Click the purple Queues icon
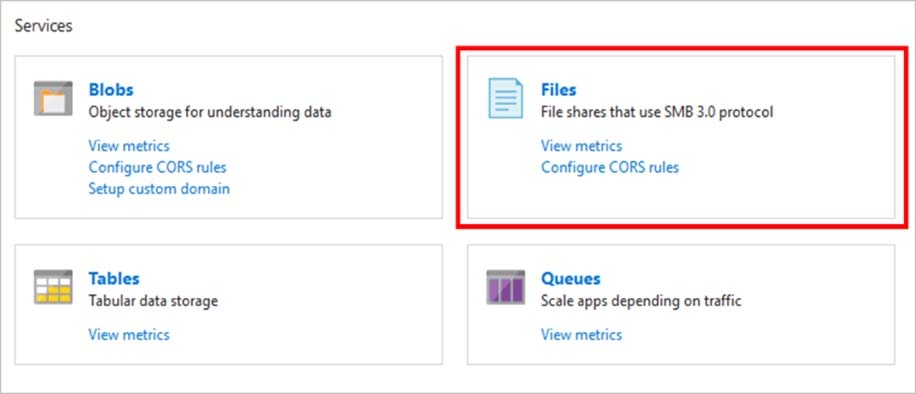The image size is (916, 394). [x=505, y=287]
